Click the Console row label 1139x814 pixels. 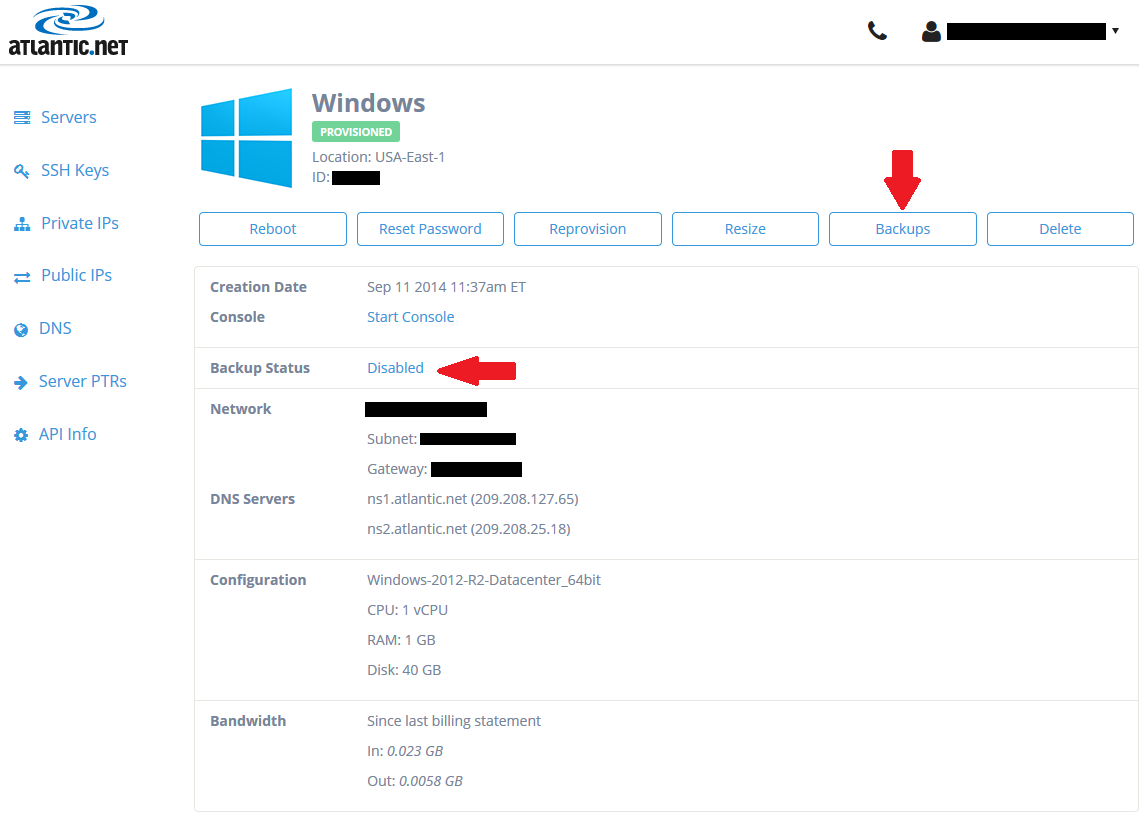[x=238, y=317]
